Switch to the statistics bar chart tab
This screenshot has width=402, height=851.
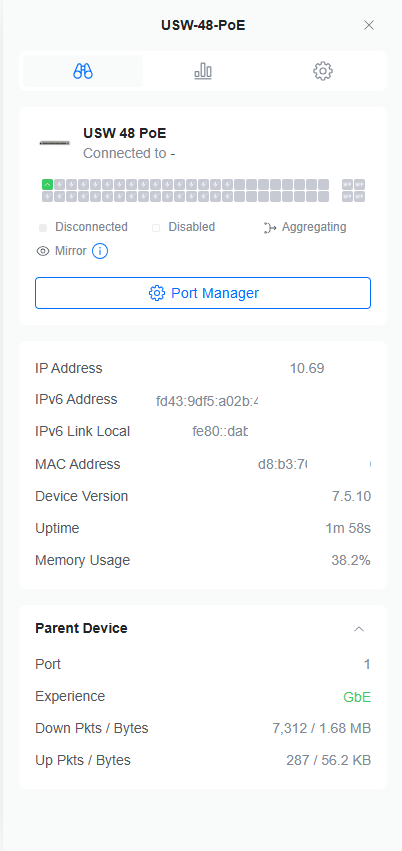(x=203, y=71)
